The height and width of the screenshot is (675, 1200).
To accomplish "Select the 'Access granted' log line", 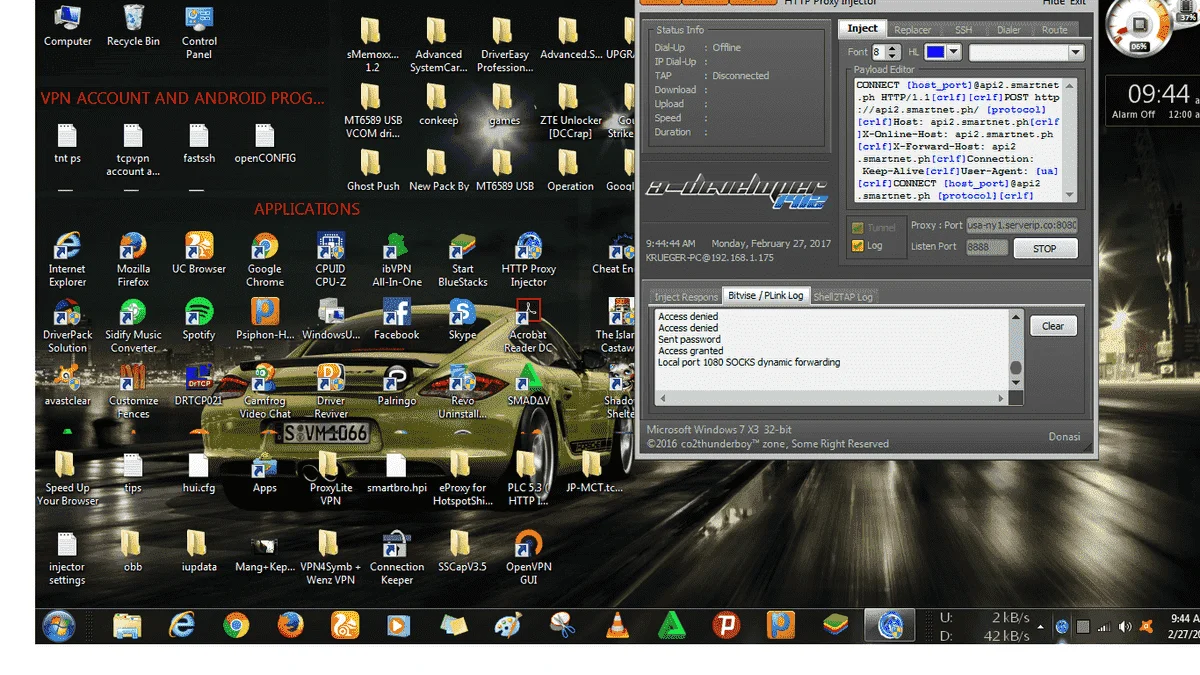I will click(691, 351).
